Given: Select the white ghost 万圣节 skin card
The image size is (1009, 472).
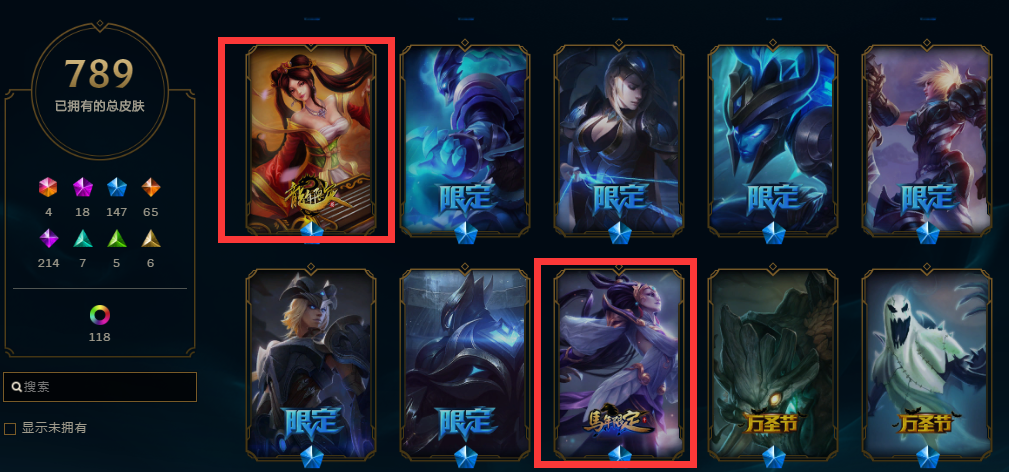Looking at the screenshot, I should (927, 363).
